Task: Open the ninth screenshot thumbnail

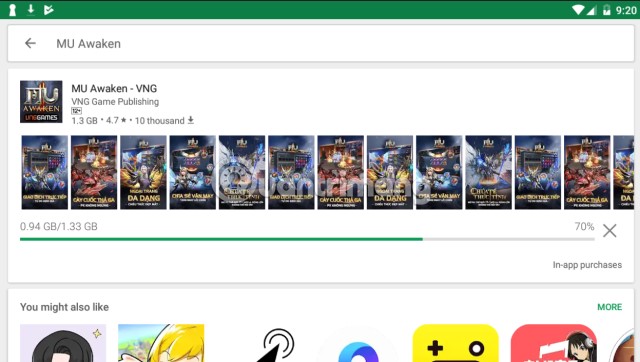Action: coord(439,172)
